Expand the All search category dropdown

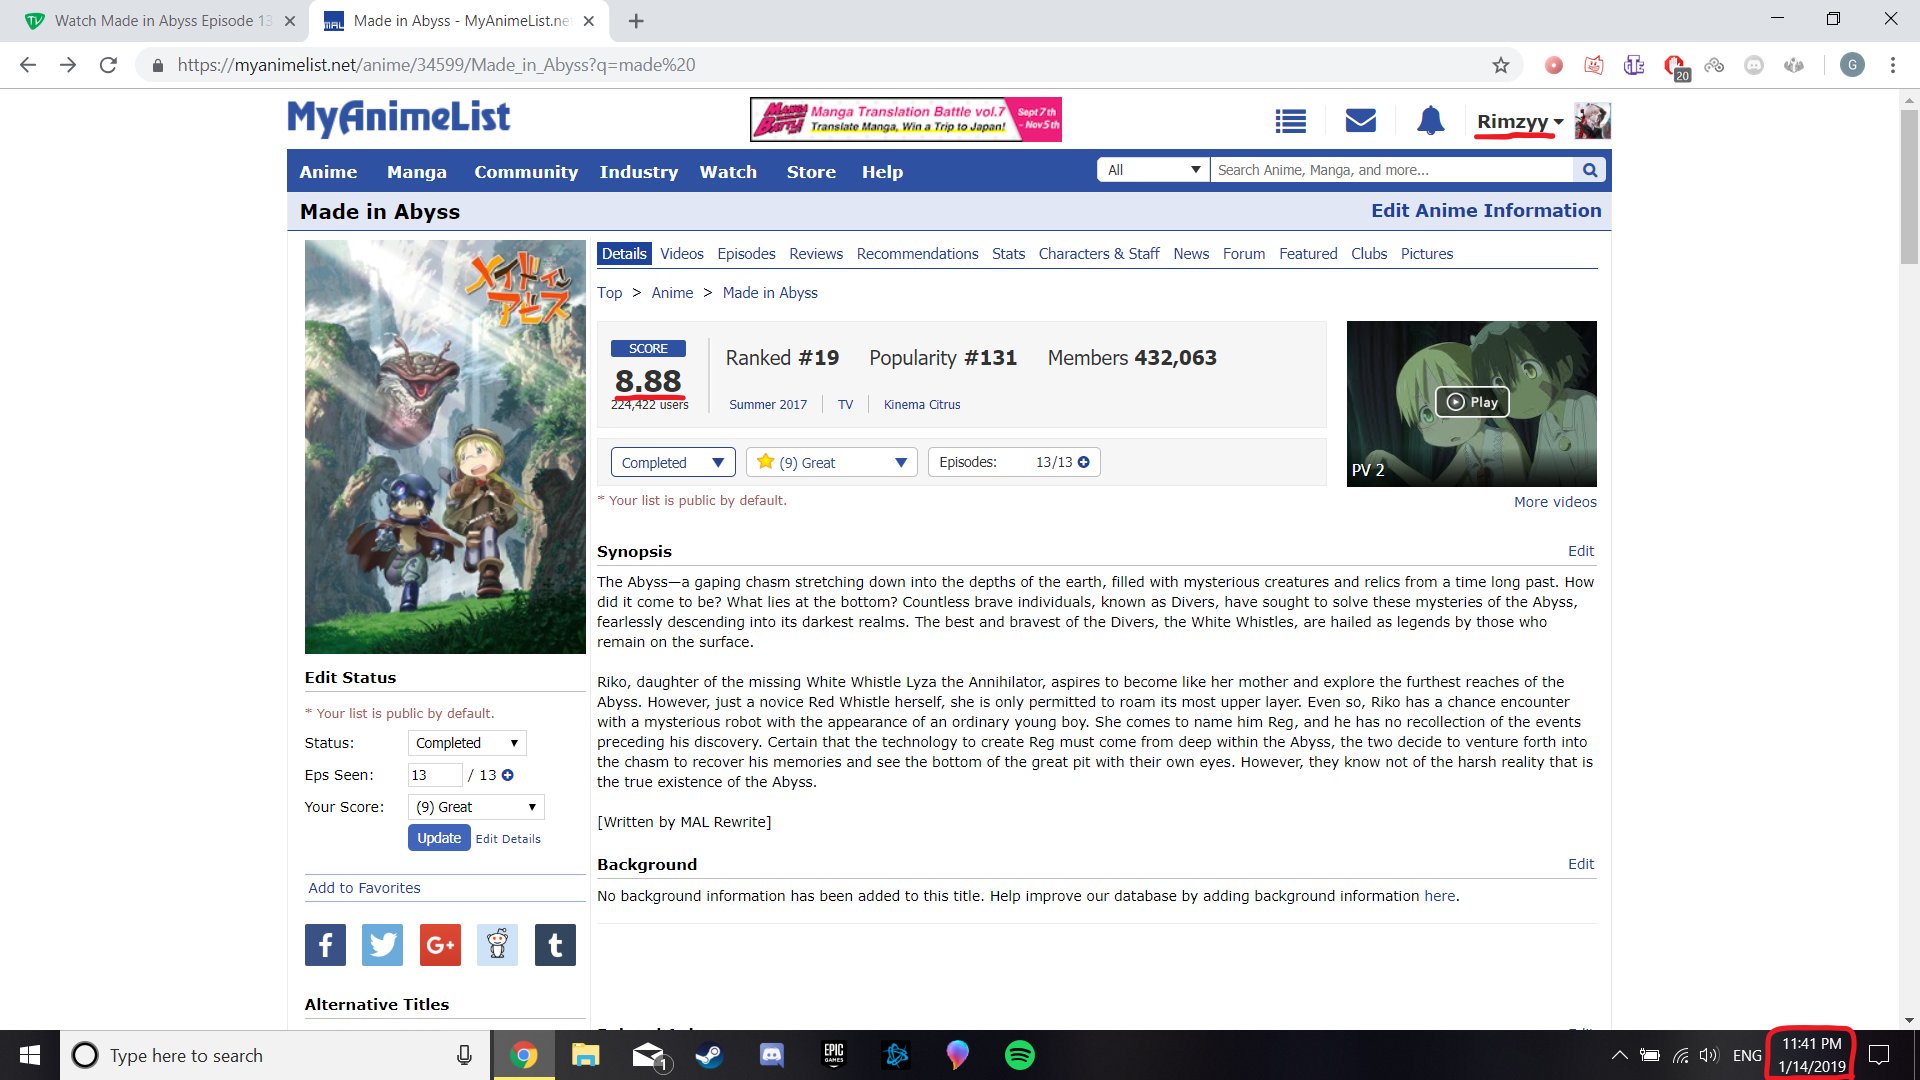1152,170
